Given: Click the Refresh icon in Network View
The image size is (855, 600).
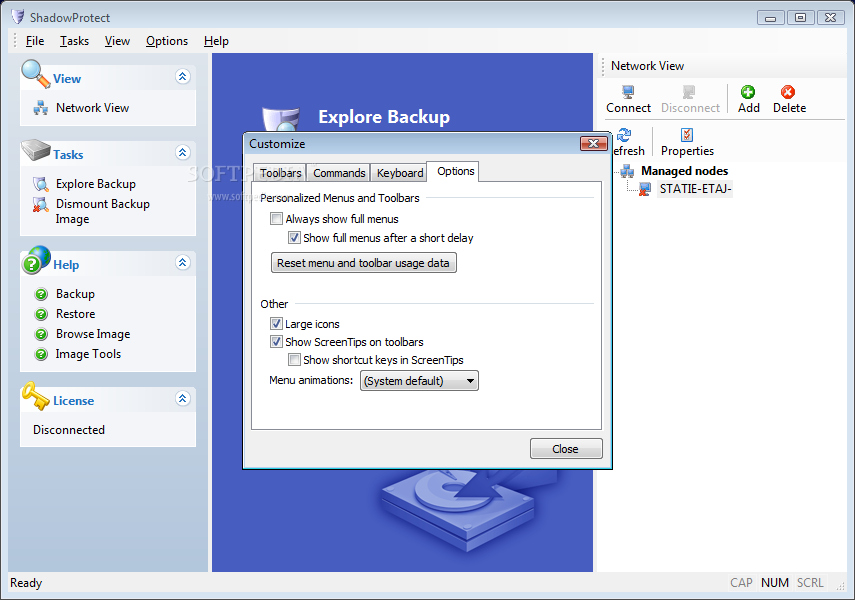Looking at the screenshot, I should 624,134.
